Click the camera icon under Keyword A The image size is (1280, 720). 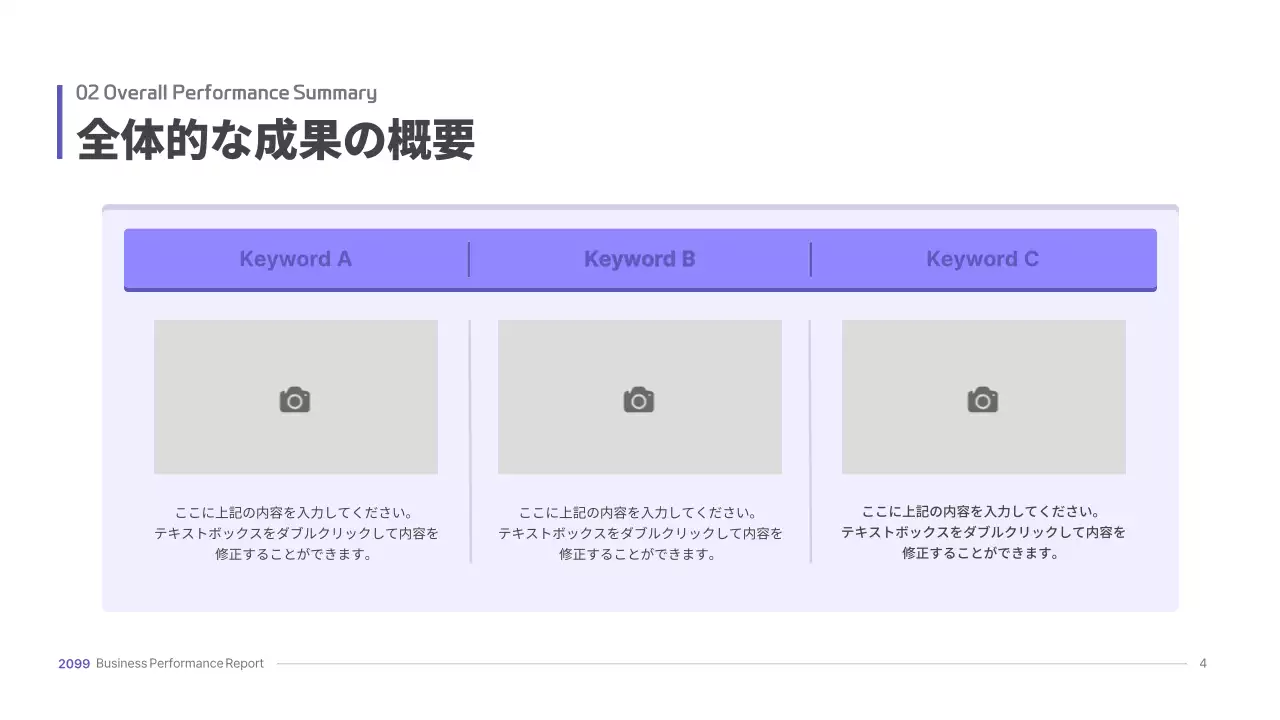click(295, 400)
